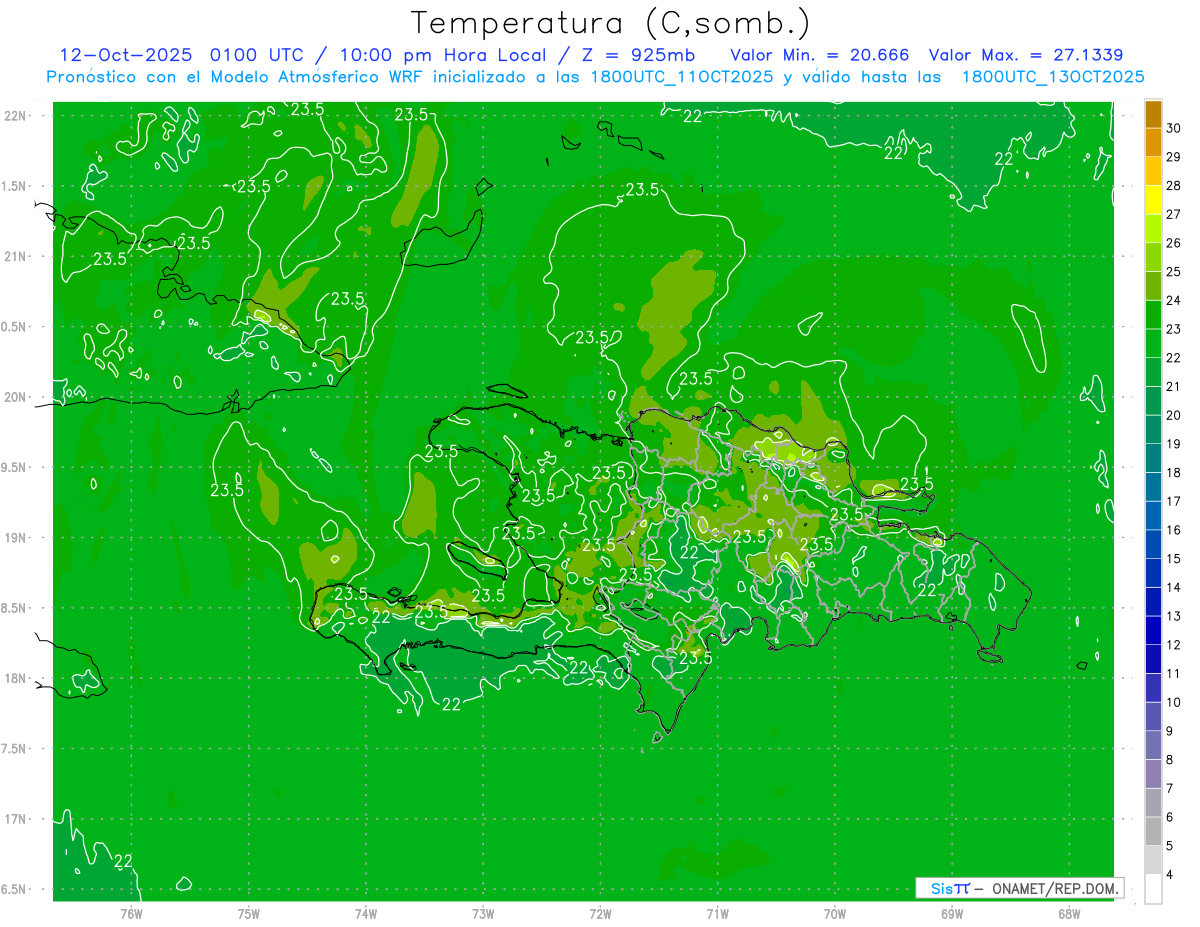Click the 22N latitude axis label
The width and height of the screenshot is (1200, 927).
tap(16, 116)
